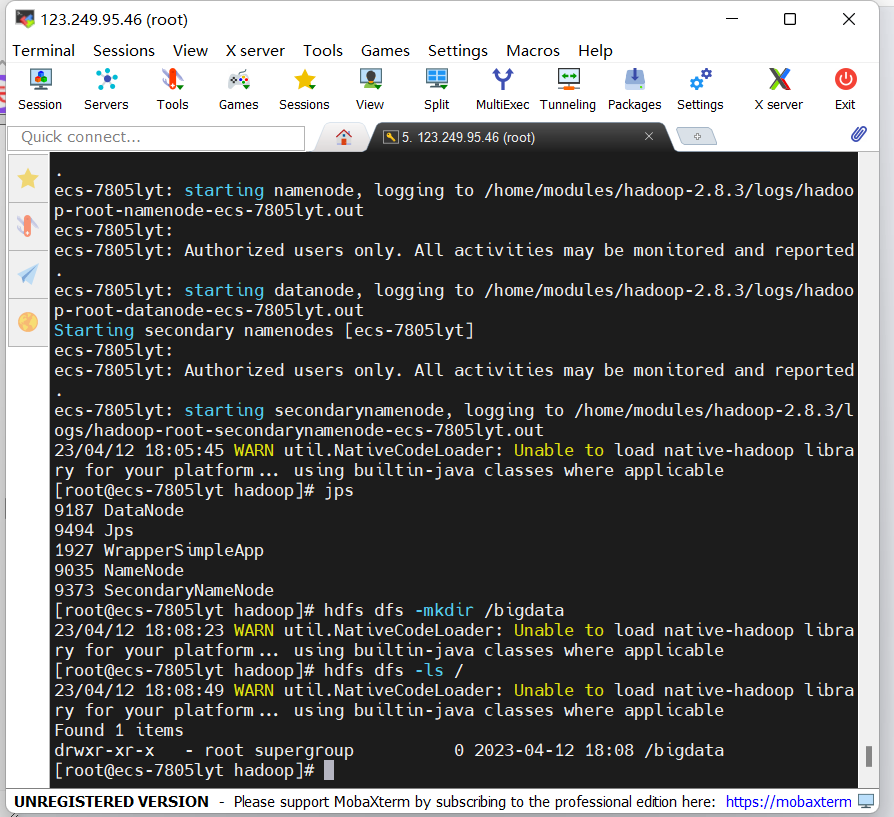Click the monitor icon in status bar
Image resolution: width=894 pixels, height=817 pixels.
(x=865, y=801)
